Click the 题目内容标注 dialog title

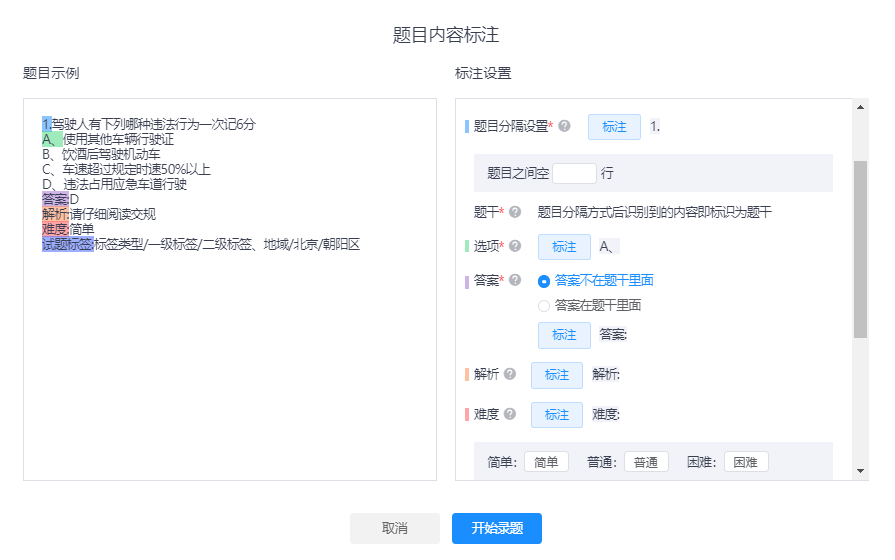pyautogui.click(x=446, y=35)
